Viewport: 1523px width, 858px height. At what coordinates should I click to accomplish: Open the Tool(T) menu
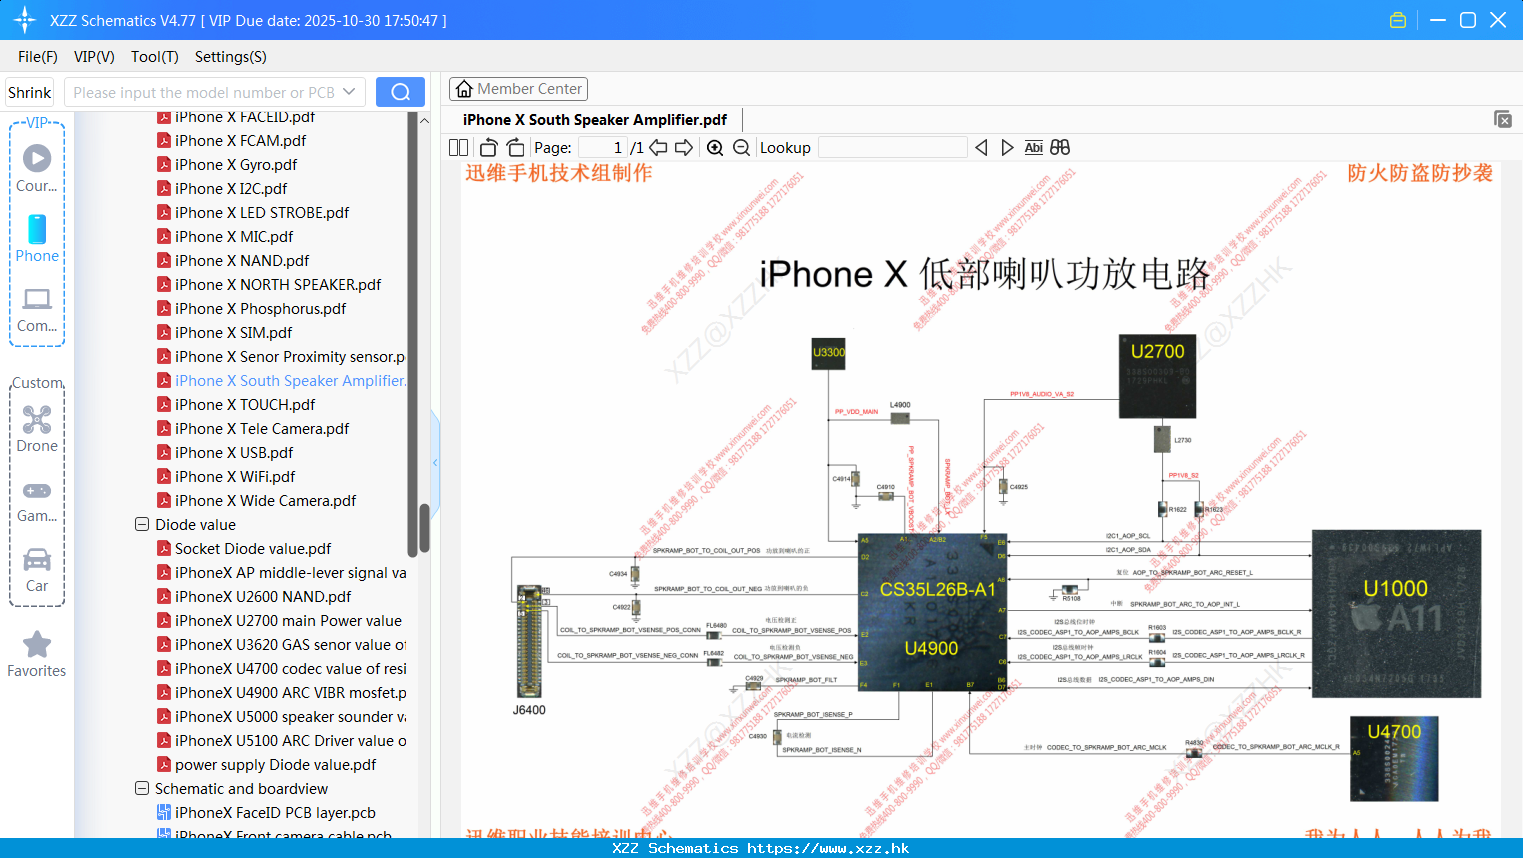(155, 57)
